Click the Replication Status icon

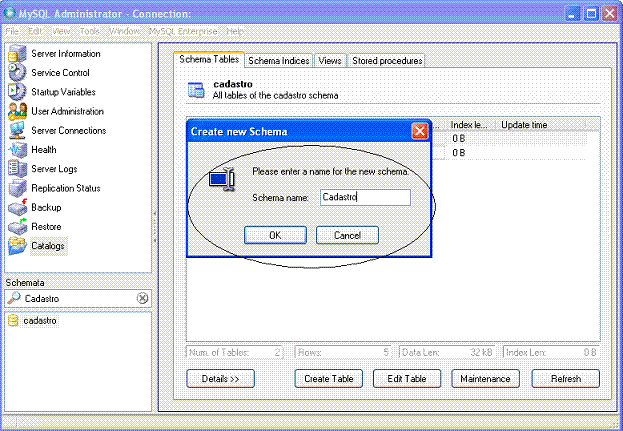(17, 188)
